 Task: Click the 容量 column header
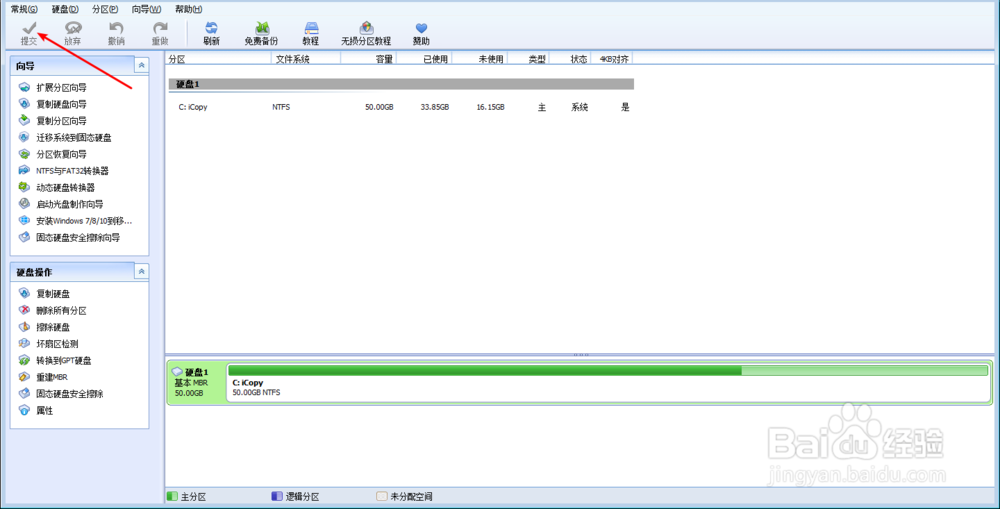[369, 59]
